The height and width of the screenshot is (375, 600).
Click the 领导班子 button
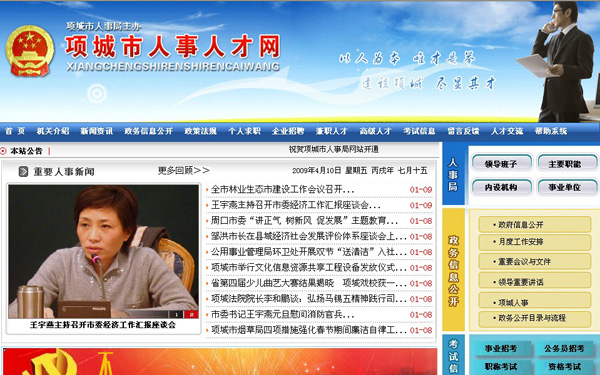point(501,163)
